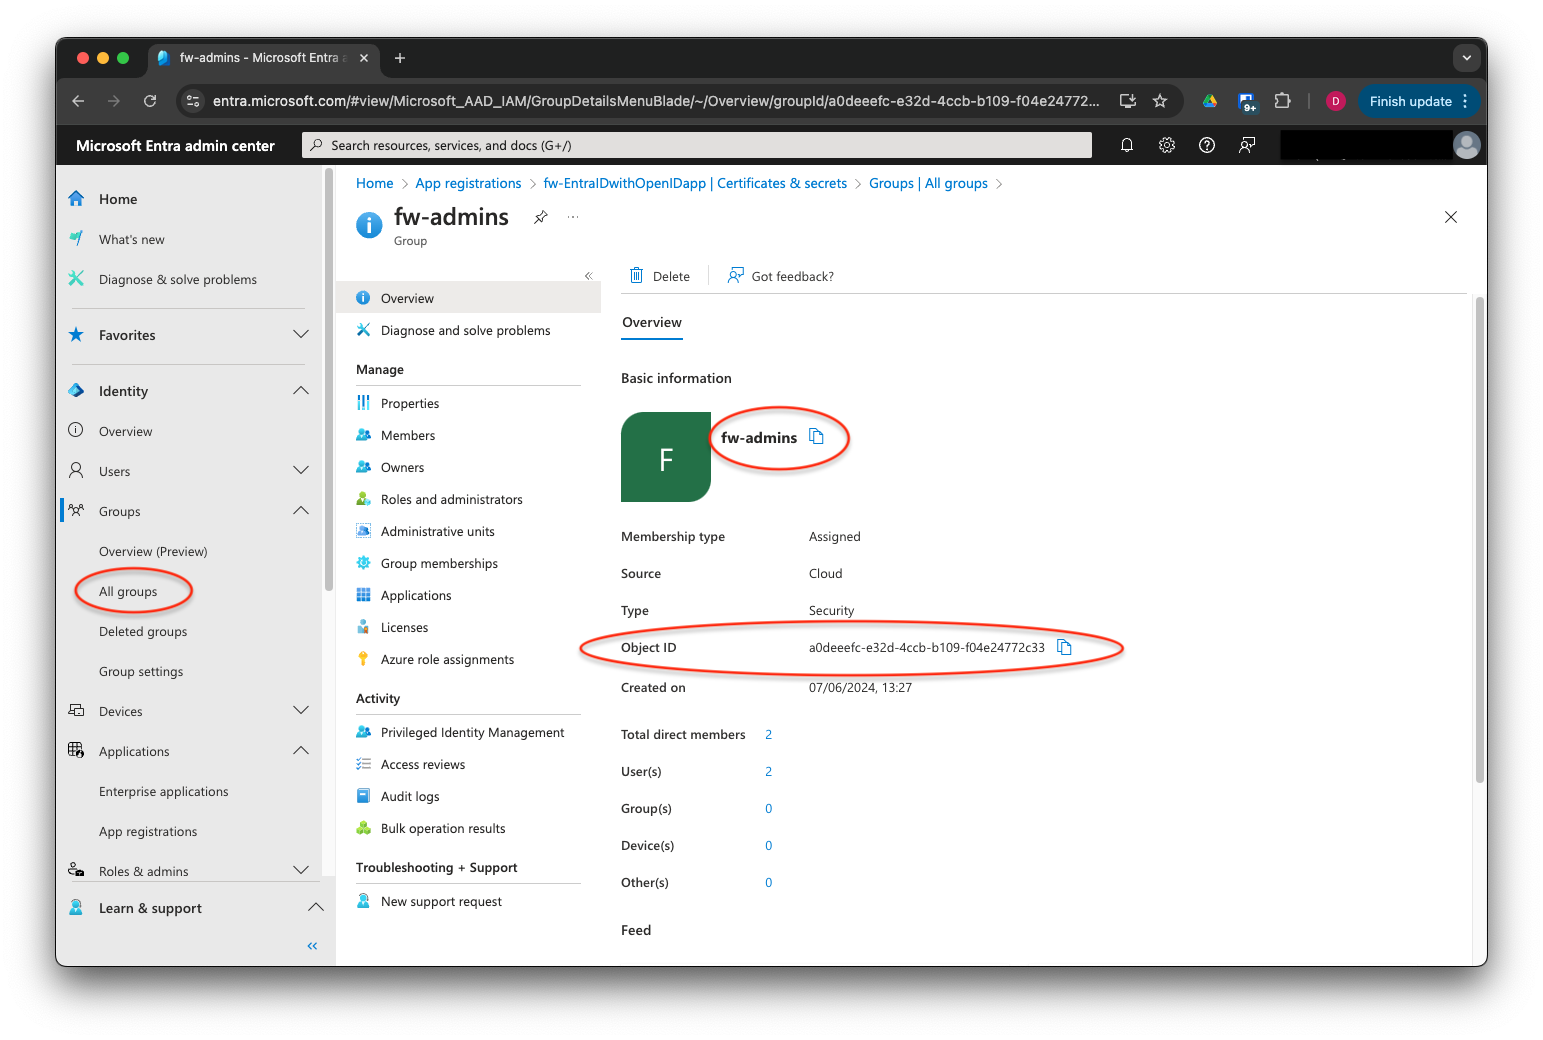Copy the fw-admins group name
This screenshot has height=1040, width=1543.
[816, 437]
